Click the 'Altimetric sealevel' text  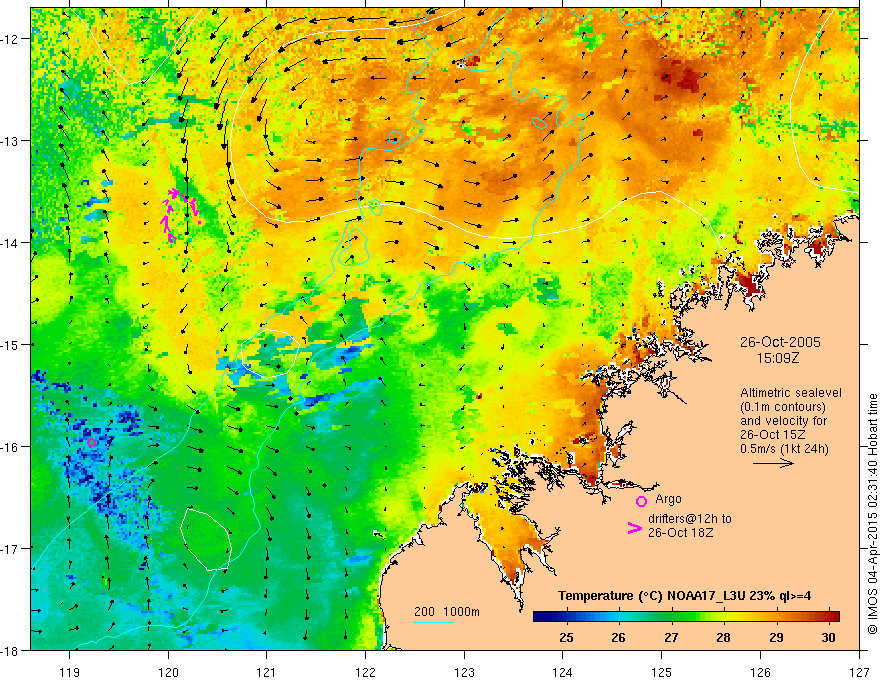791,393
